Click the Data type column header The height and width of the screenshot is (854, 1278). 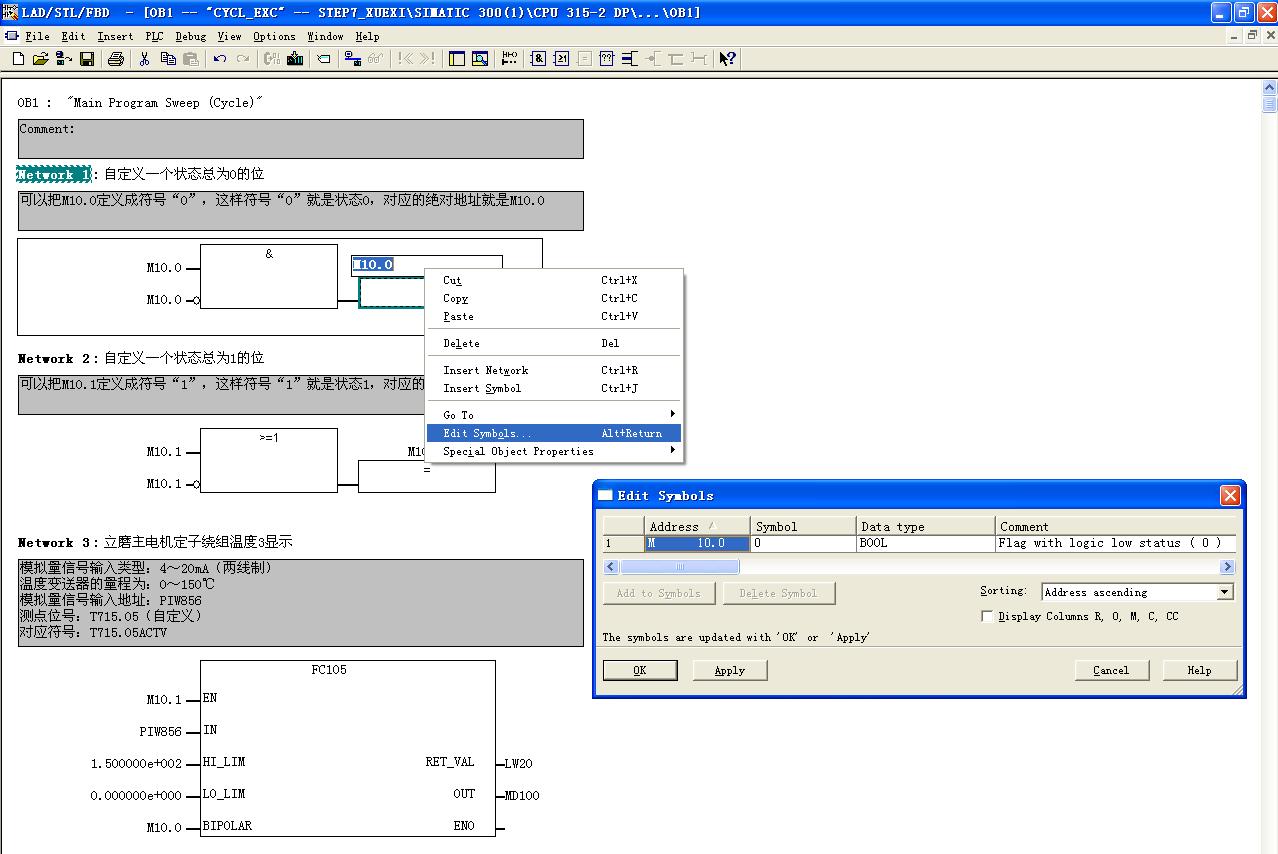[926, 526]
